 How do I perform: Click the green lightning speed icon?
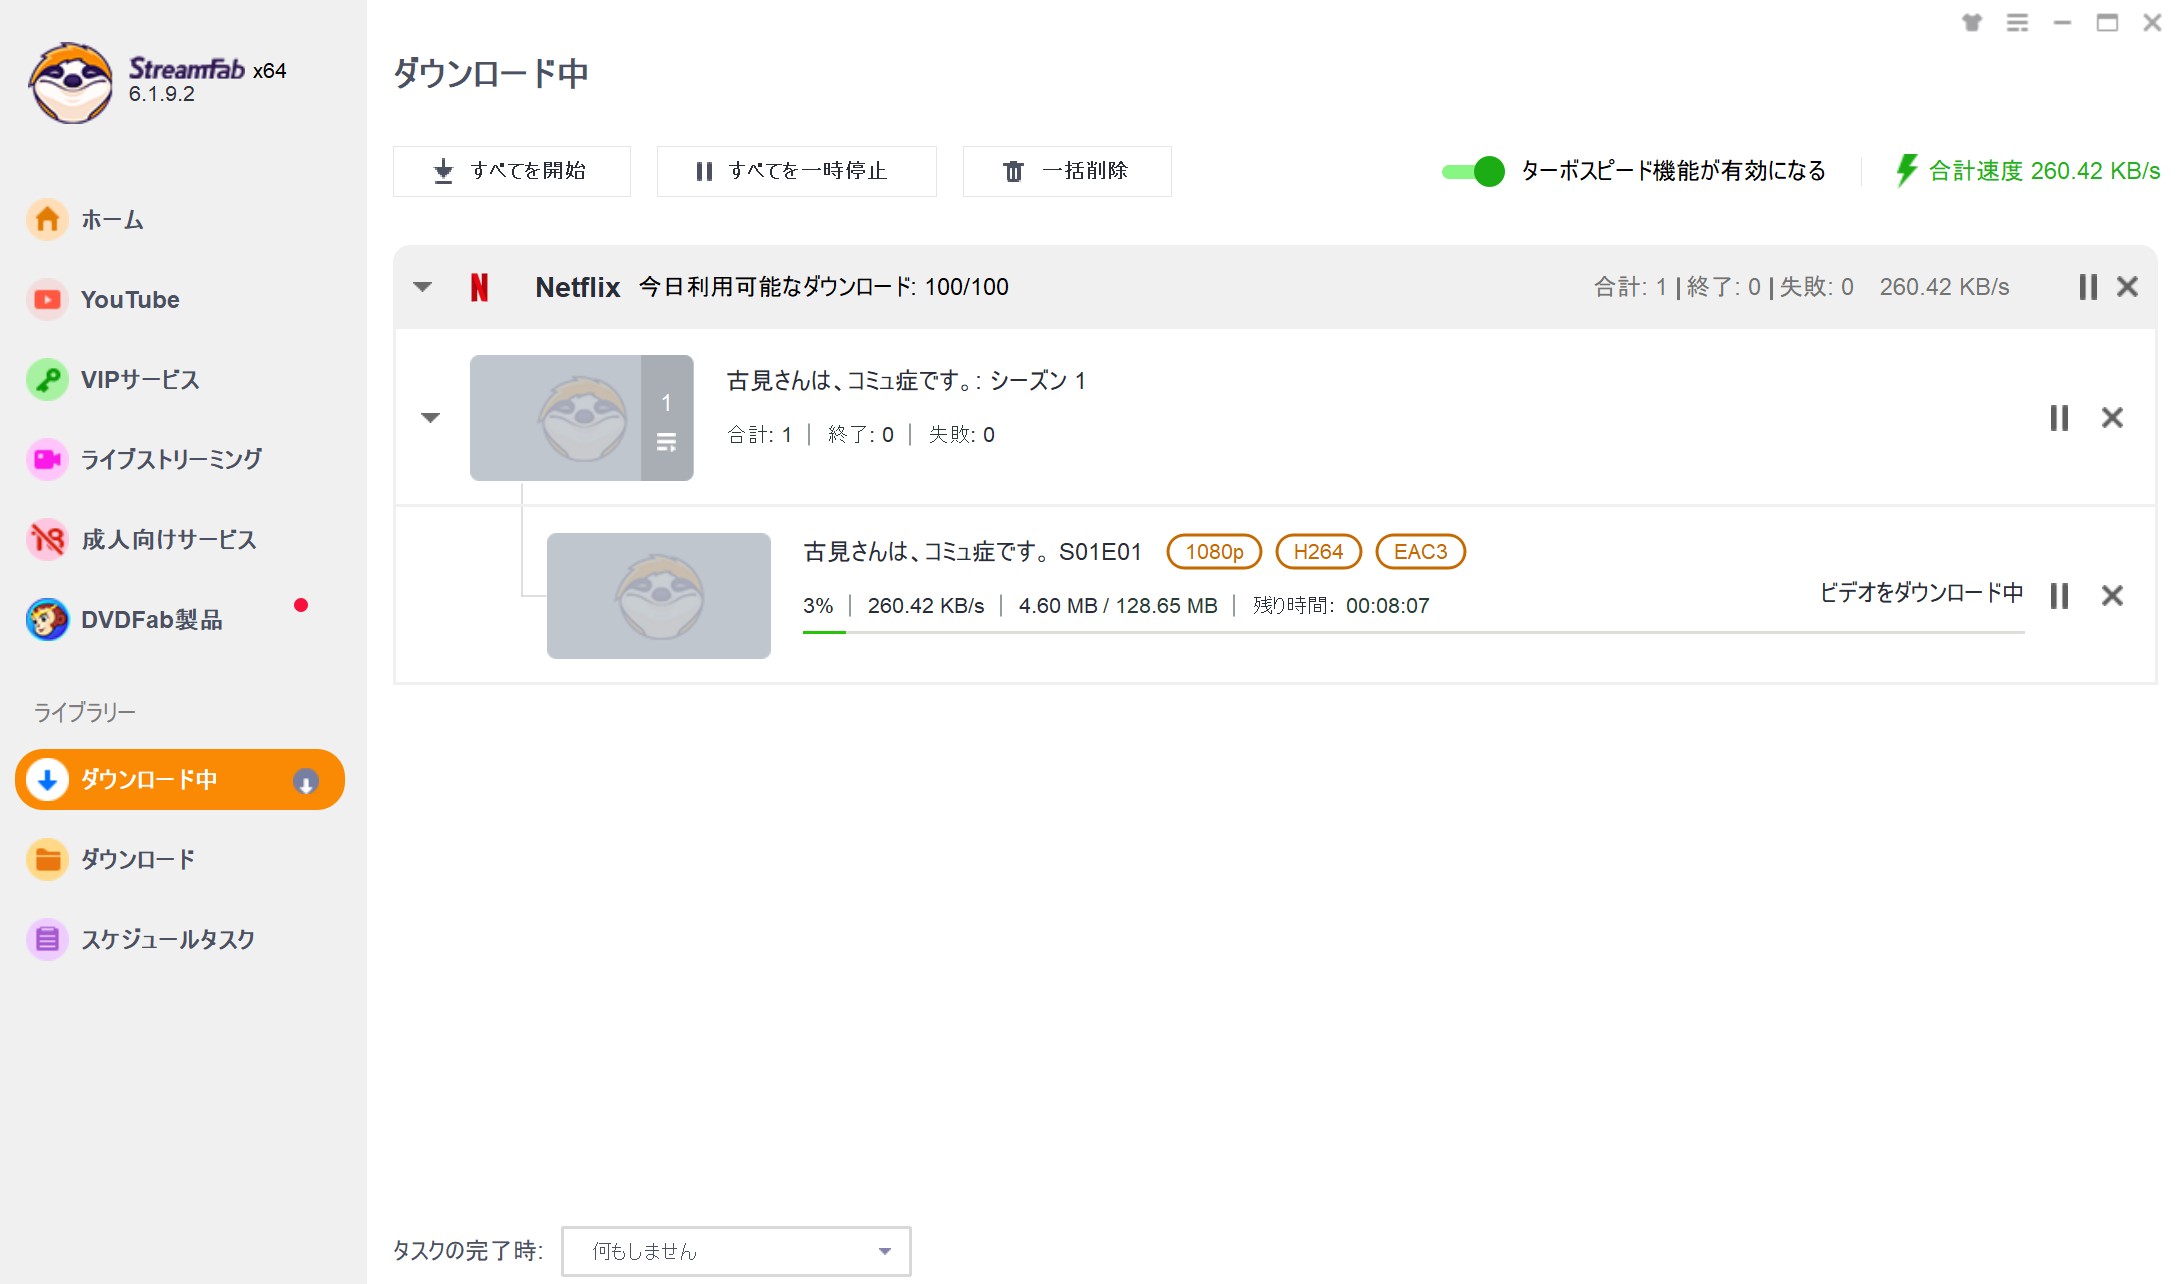[1907, 170]
